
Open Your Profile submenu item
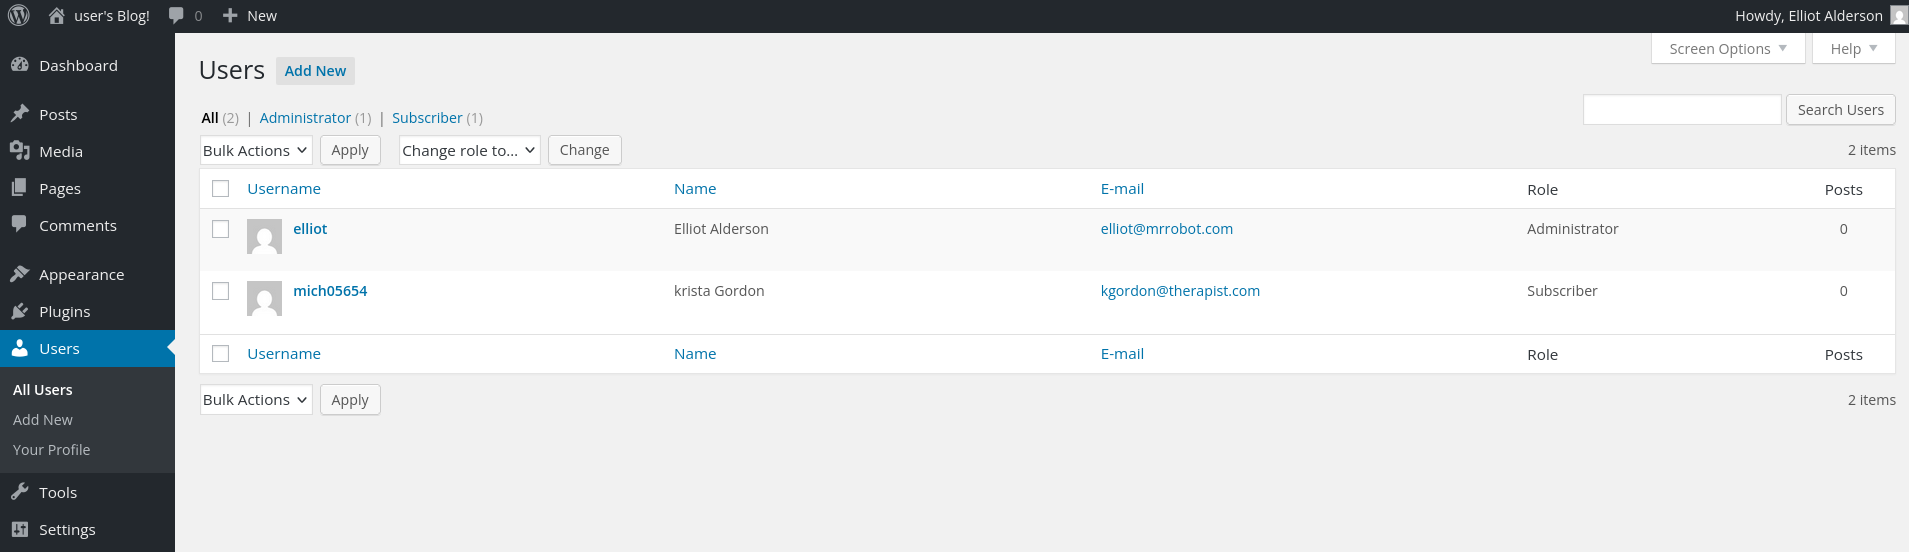pos(52,450)
